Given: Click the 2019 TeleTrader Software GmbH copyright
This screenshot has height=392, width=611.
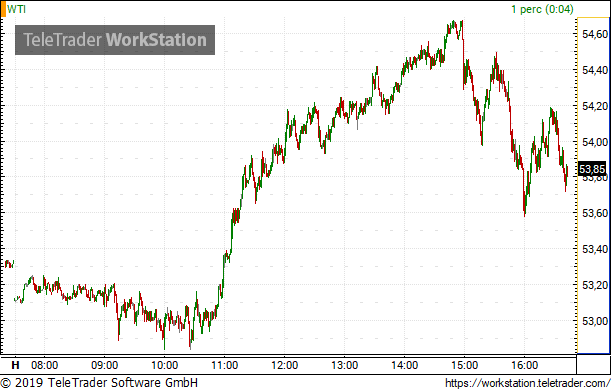Looking at the screenshot, I should pos(99,383).
